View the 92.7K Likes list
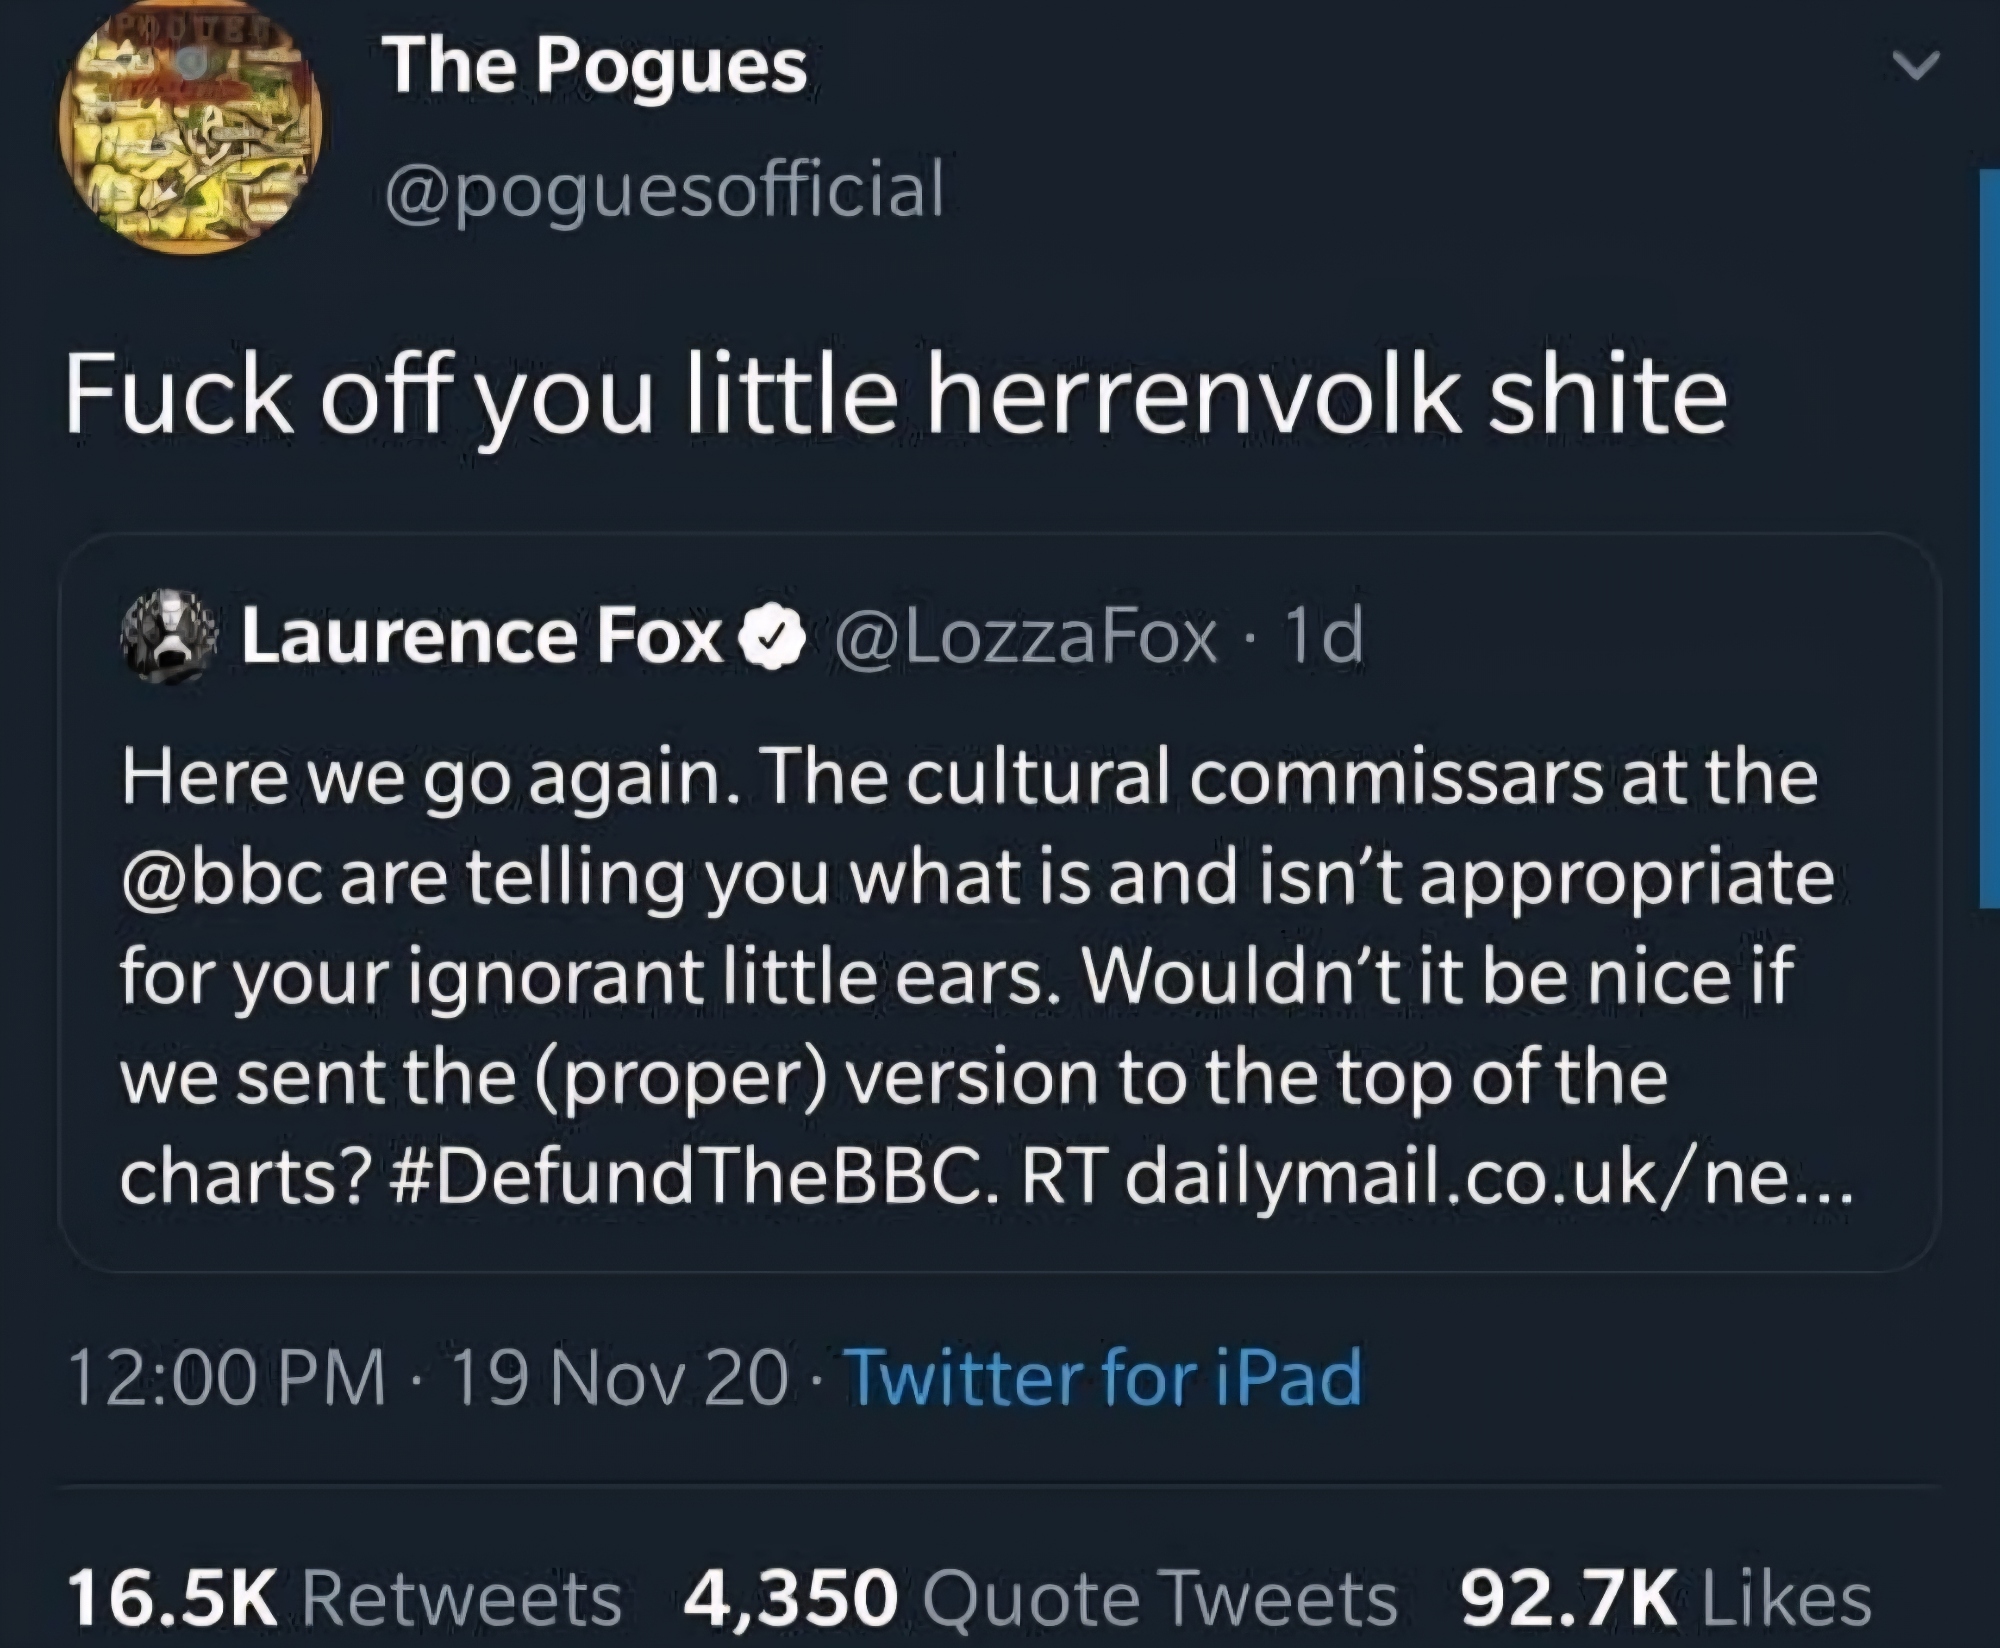The image size is (2000, 1648). [x=1666, y=1597]
